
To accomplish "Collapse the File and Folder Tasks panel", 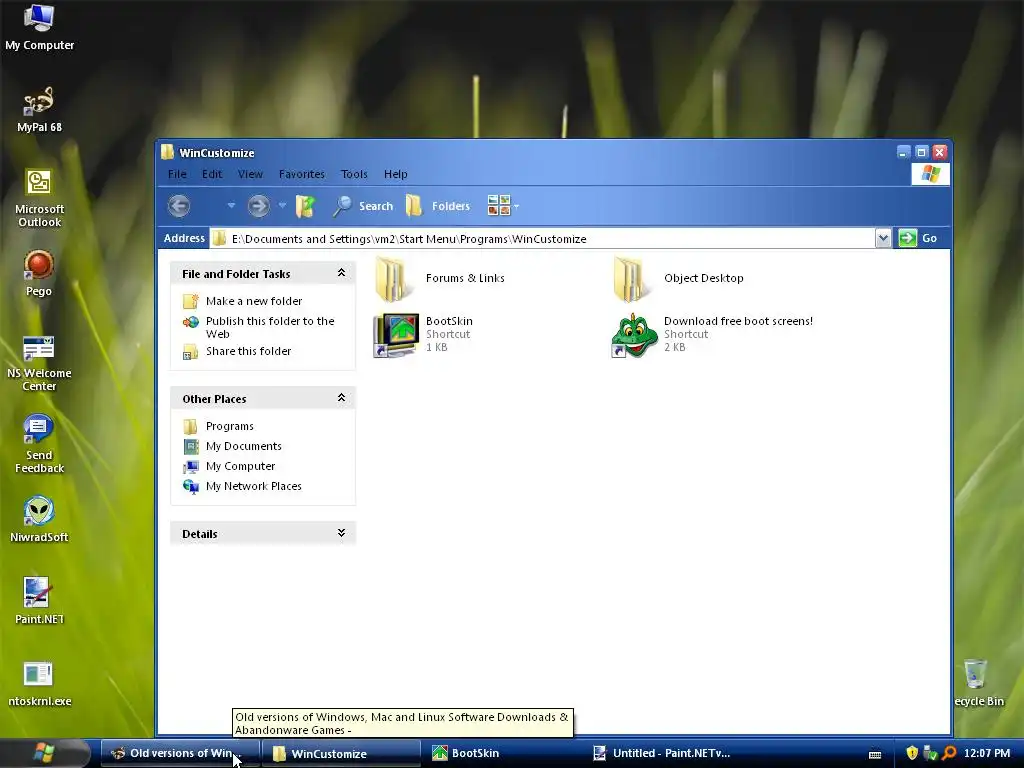I will (x=341, y=273).
